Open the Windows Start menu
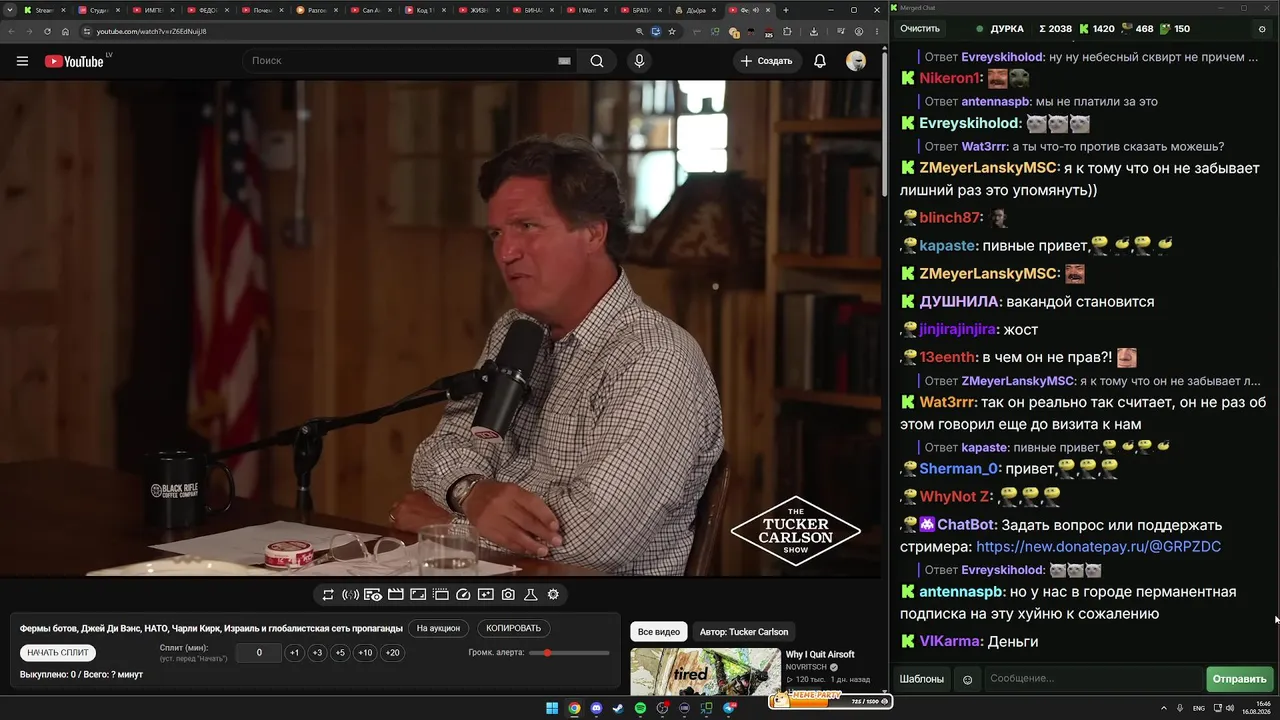The height and width of the screenshot is (720, 1280). click(x=552, y=708)
